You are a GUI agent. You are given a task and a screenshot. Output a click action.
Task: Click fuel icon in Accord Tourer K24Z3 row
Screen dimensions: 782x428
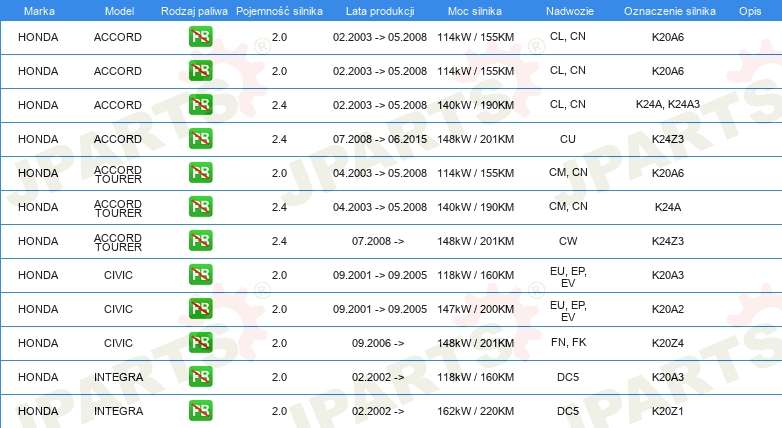[200, 240]
